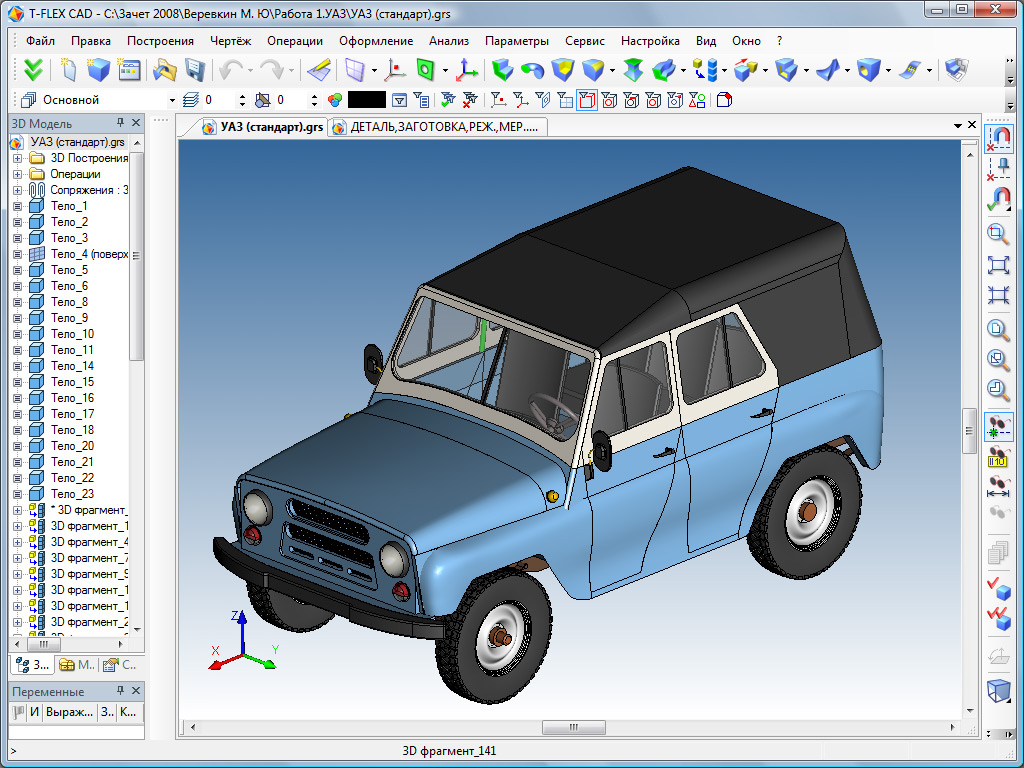The width and height of the screenshot is (1024, 768).
Task: Expand the Сопряжения node
Action: point(18,190)
